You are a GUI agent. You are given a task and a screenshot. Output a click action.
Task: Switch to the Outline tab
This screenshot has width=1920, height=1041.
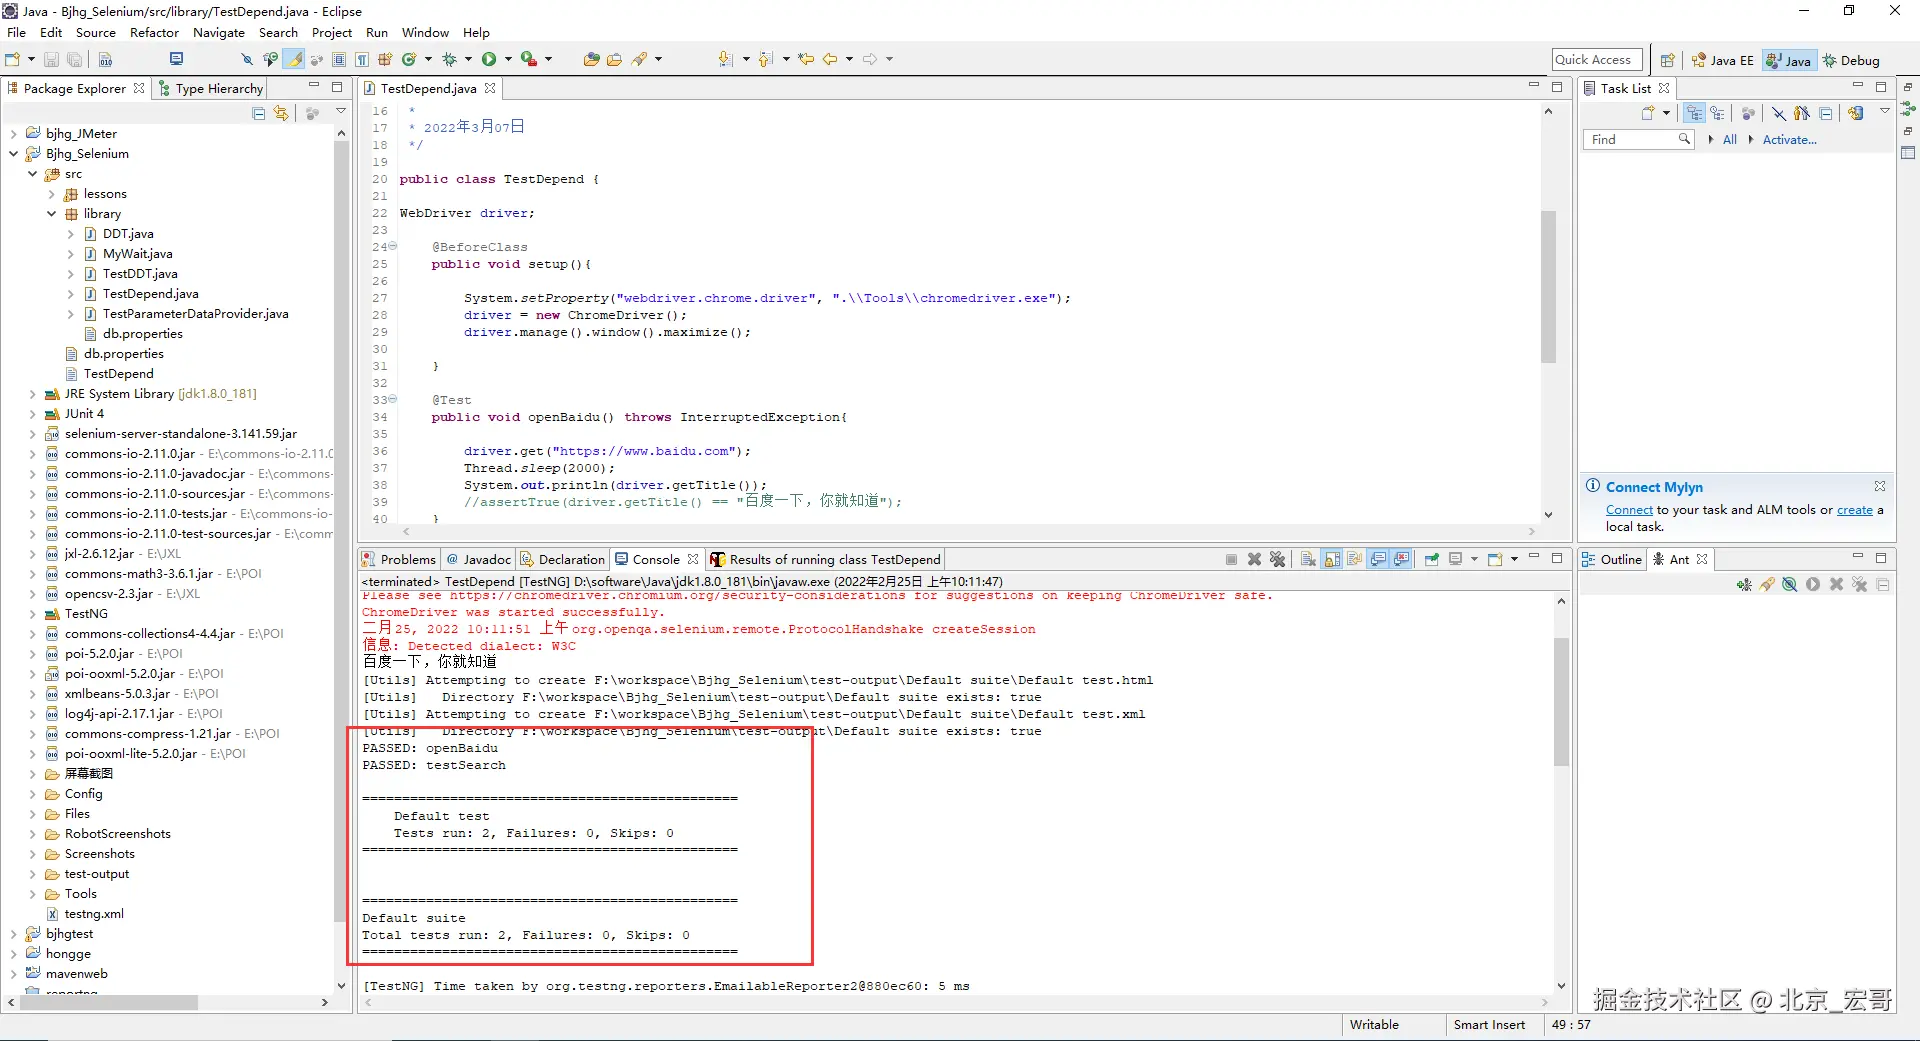[1612, 559]
